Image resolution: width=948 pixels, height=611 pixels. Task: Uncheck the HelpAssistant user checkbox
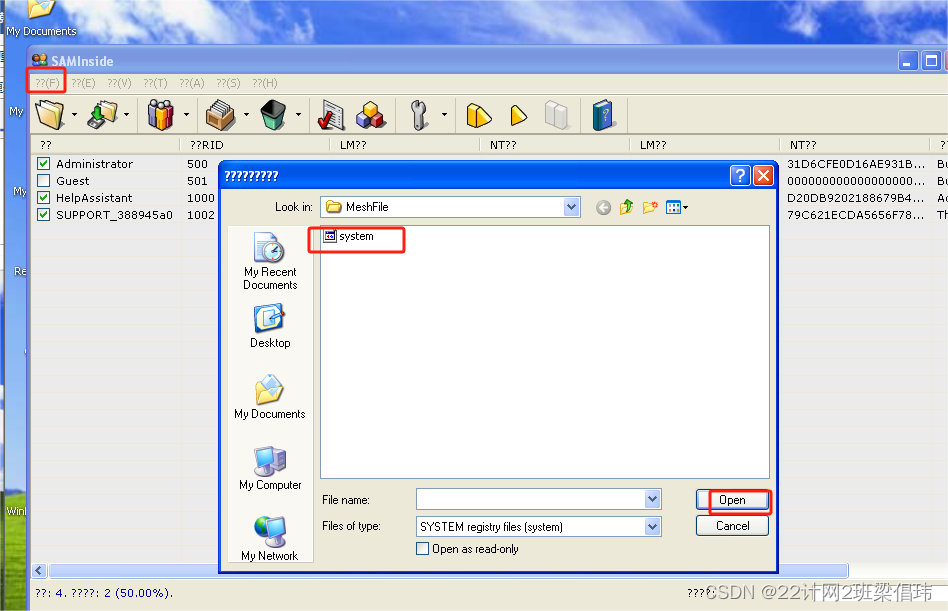44,197
